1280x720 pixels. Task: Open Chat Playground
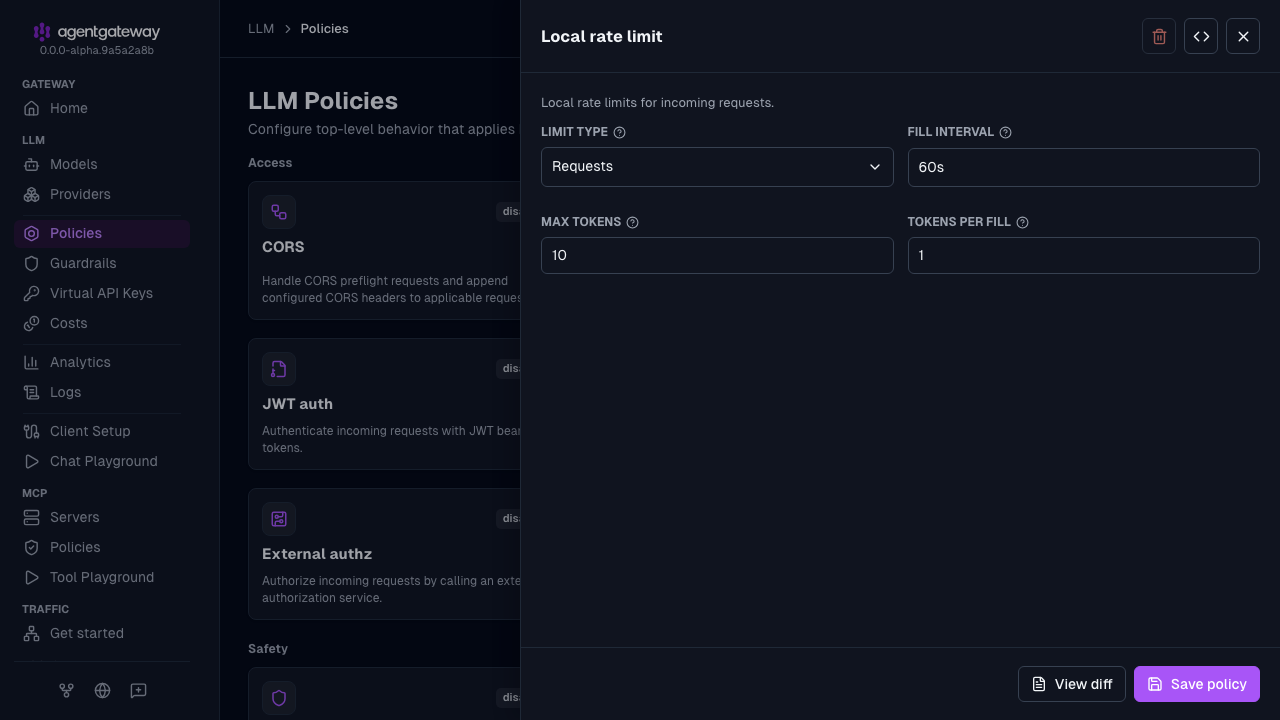(x=102, y=461)
